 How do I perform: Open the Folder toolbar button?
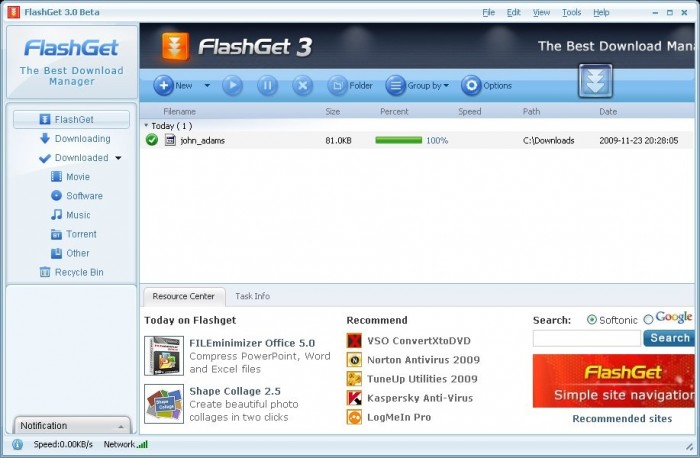350,85
